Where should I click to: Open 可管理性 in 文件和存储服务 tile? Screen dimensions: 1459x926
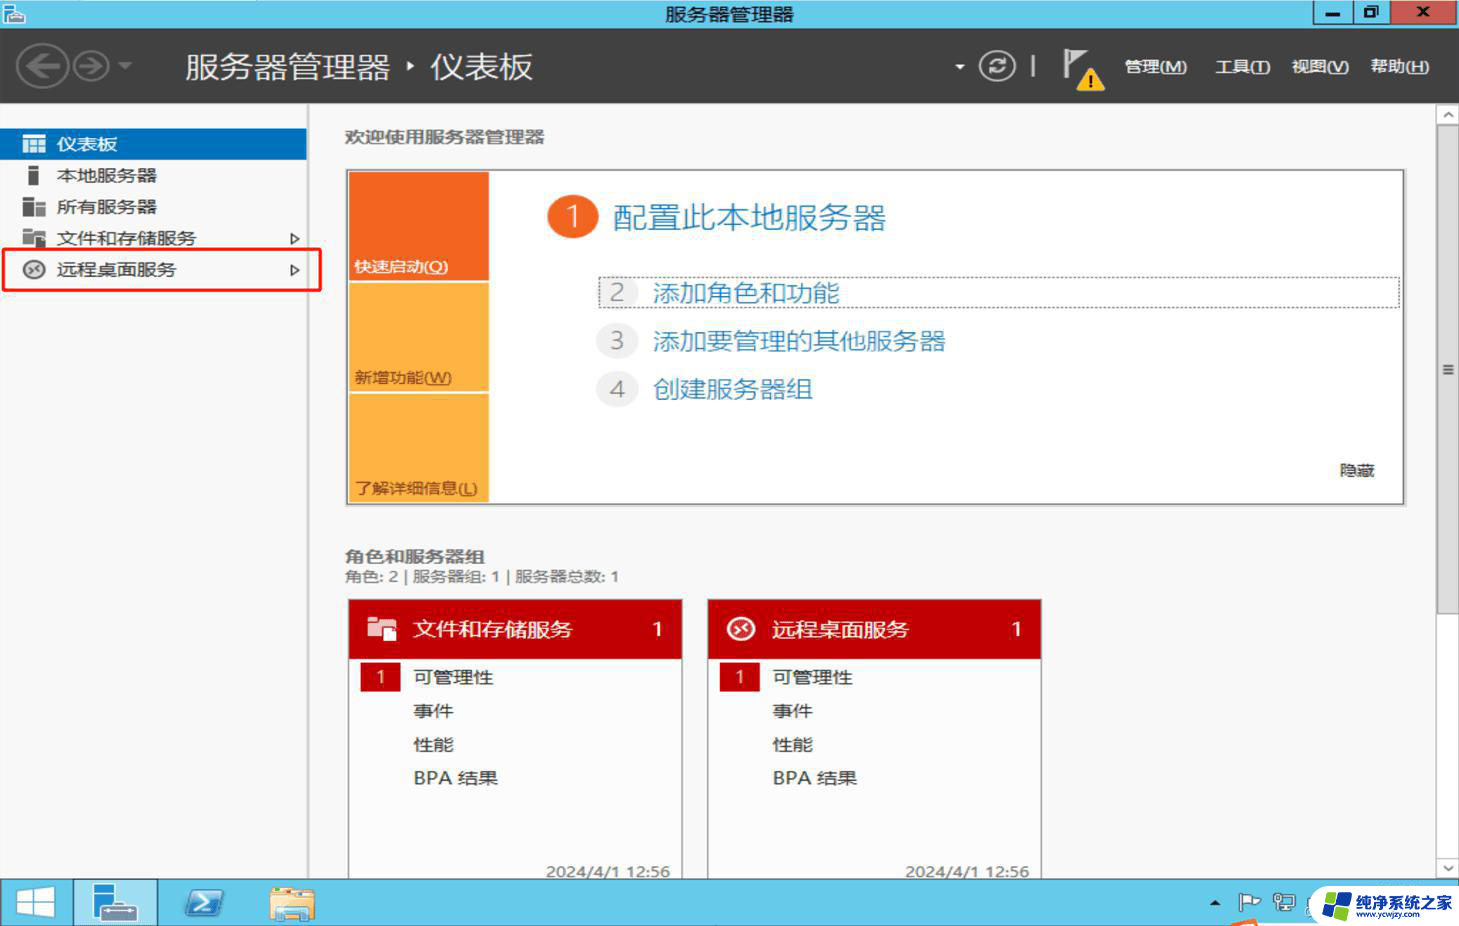453,677
